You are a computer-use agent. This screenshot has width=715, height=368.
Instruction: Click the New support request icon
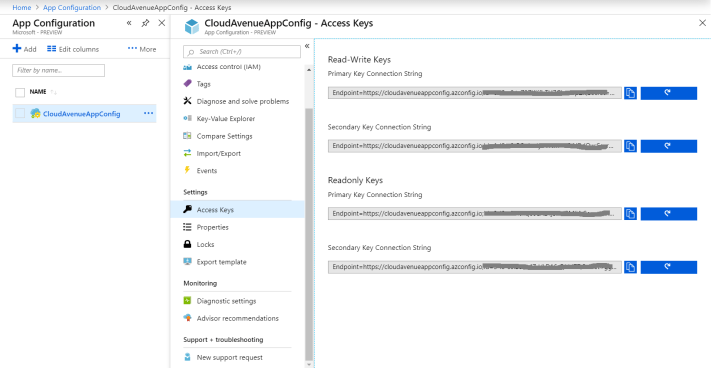pyautogui.click(x=187, y=357)
